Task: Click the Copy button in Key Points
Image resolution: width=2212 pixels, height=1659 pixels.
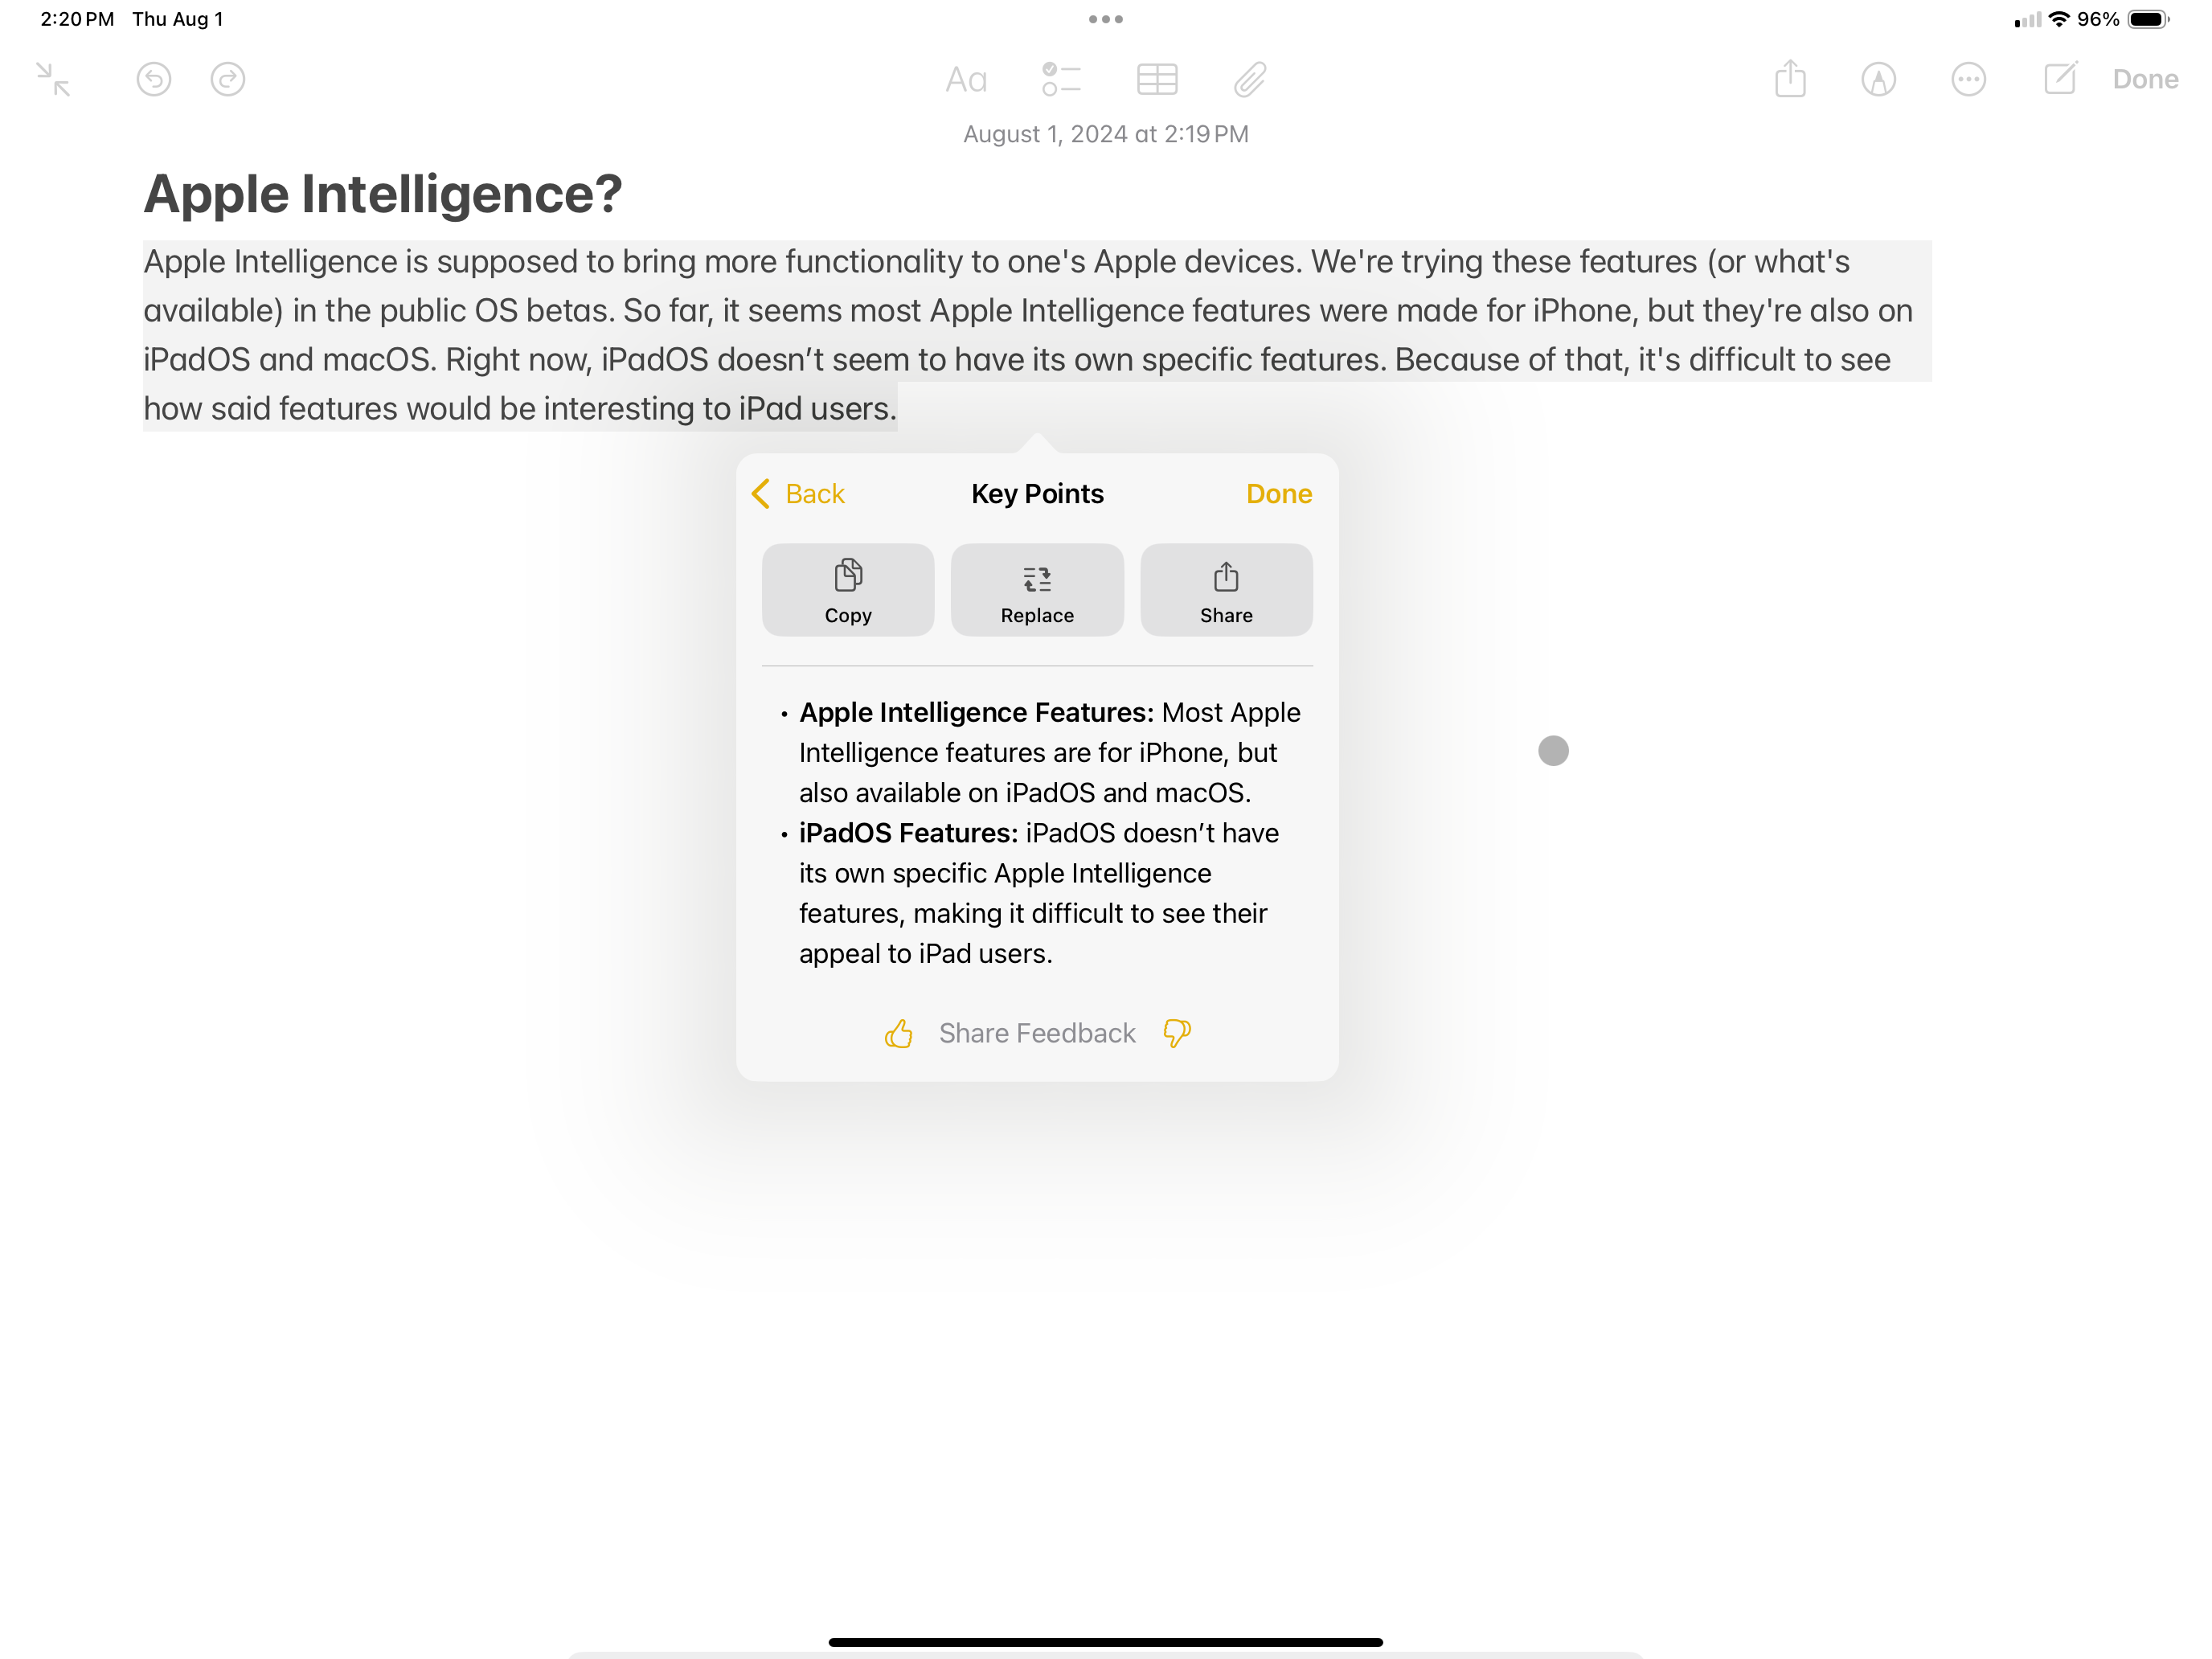Action: (848, 589)
